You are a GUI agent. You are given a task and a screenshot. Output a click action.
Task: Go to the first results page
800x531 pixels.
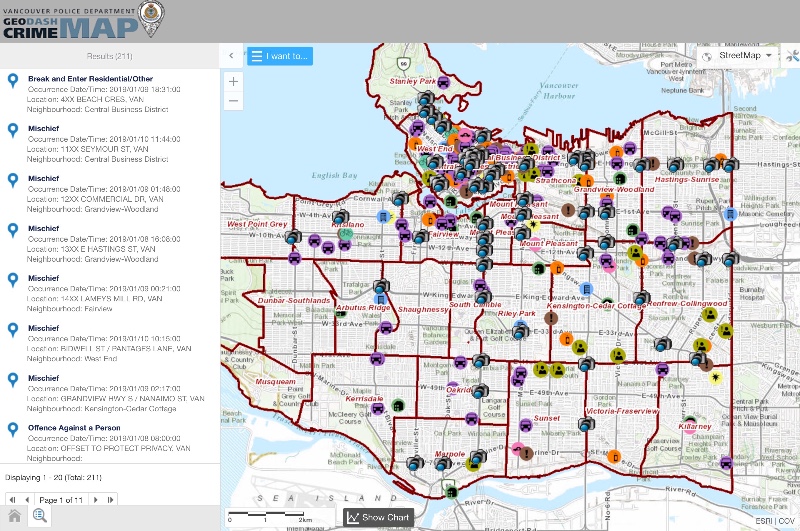click(x=13, y=500)
